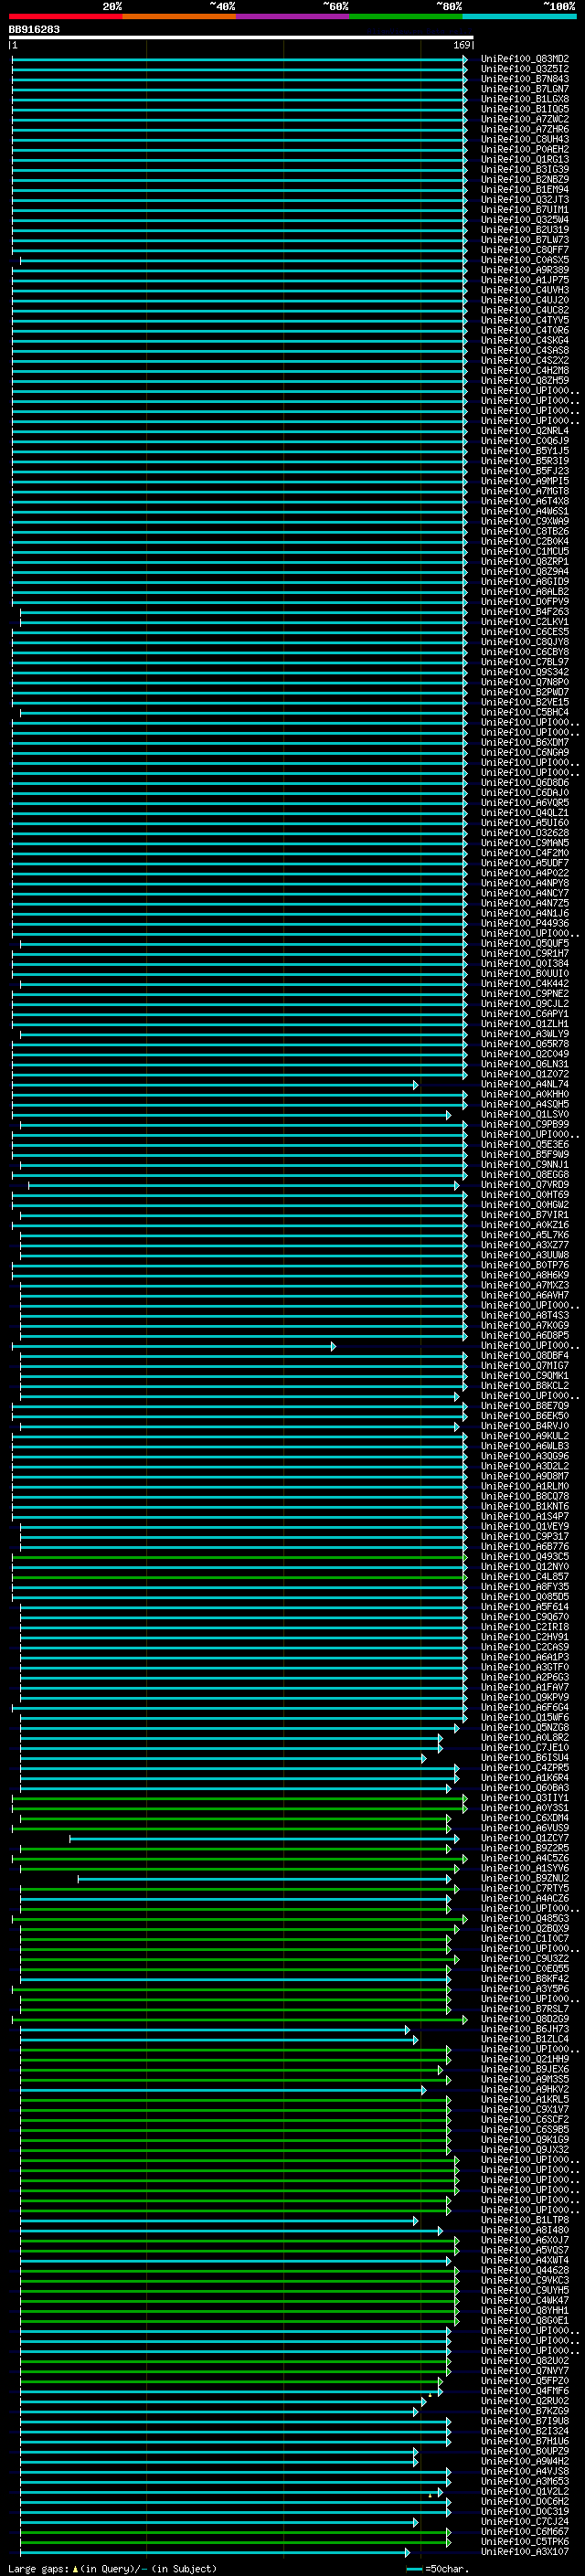Click the query end position 169
The height and width of the screenshot is (2576, 585).
(x=462, y=45)
